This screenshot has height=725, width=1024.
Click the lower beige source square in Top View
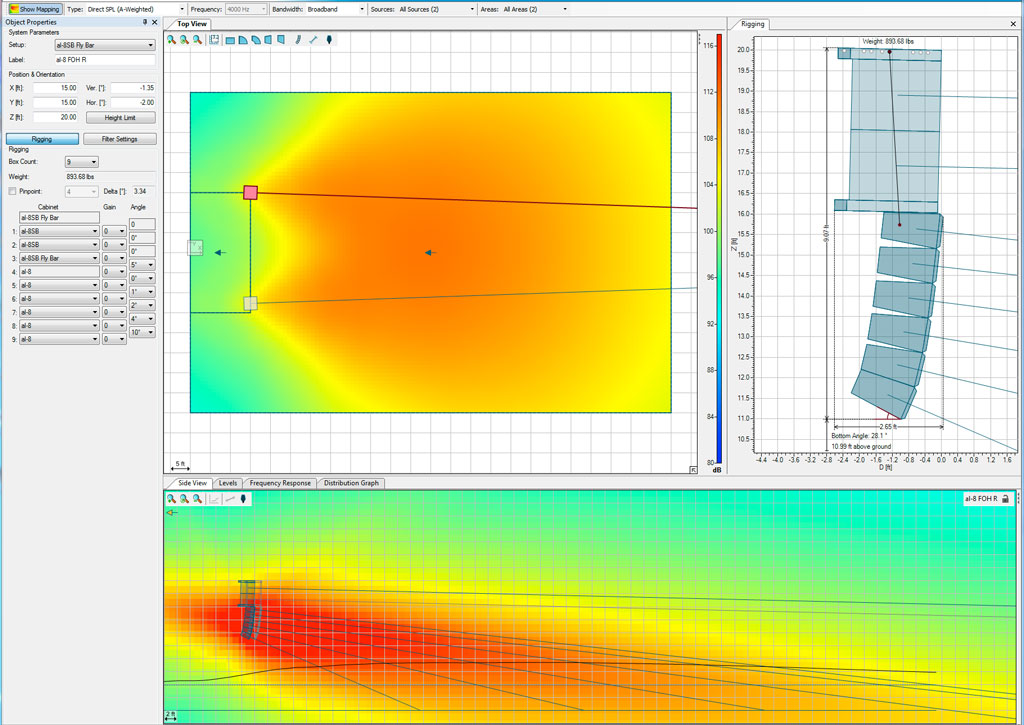[250, 303]
